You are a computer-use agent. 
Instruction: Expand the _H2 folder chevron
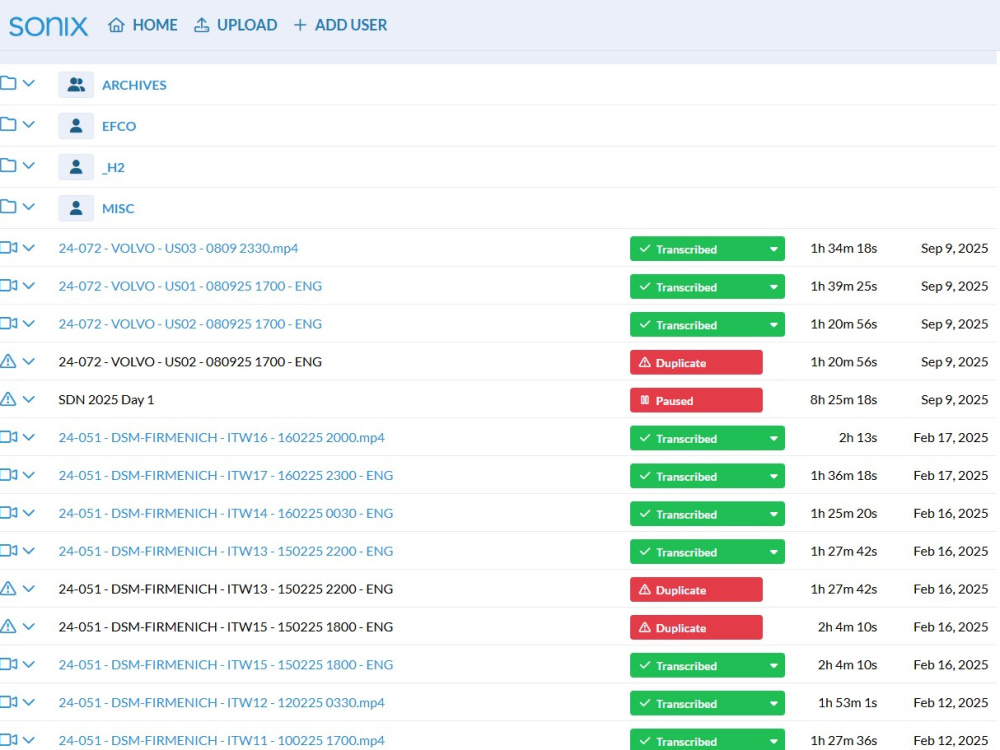(x=29, y=166)
